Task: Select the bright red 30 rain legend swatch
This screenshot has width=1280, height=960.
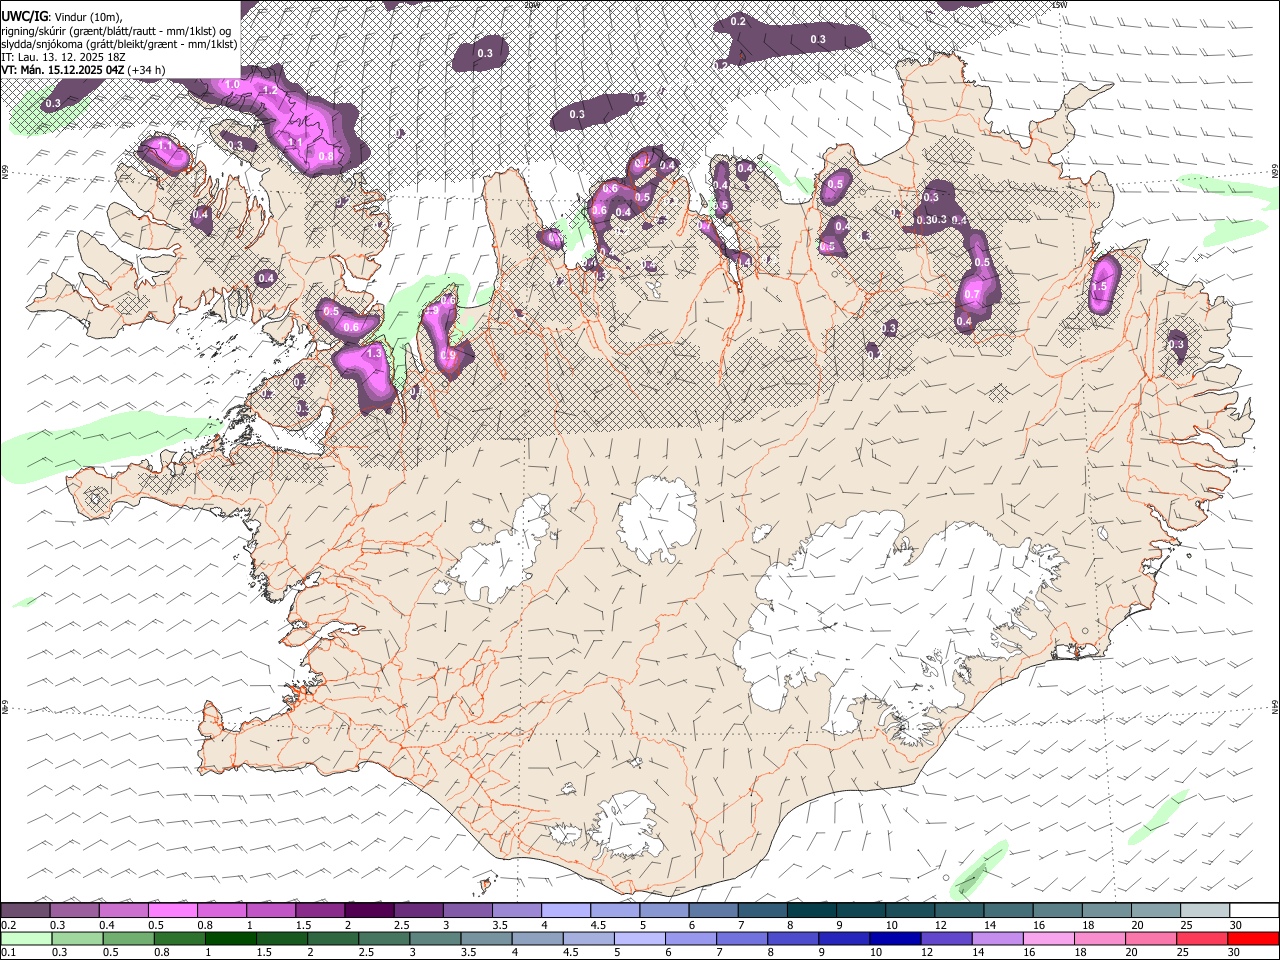Action: click(x=1253, y=939)
